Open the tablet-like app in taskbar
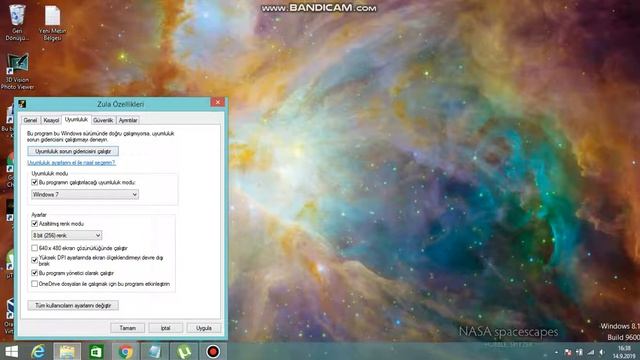This screenshot has height=360, width=640. tap(155, 351)
